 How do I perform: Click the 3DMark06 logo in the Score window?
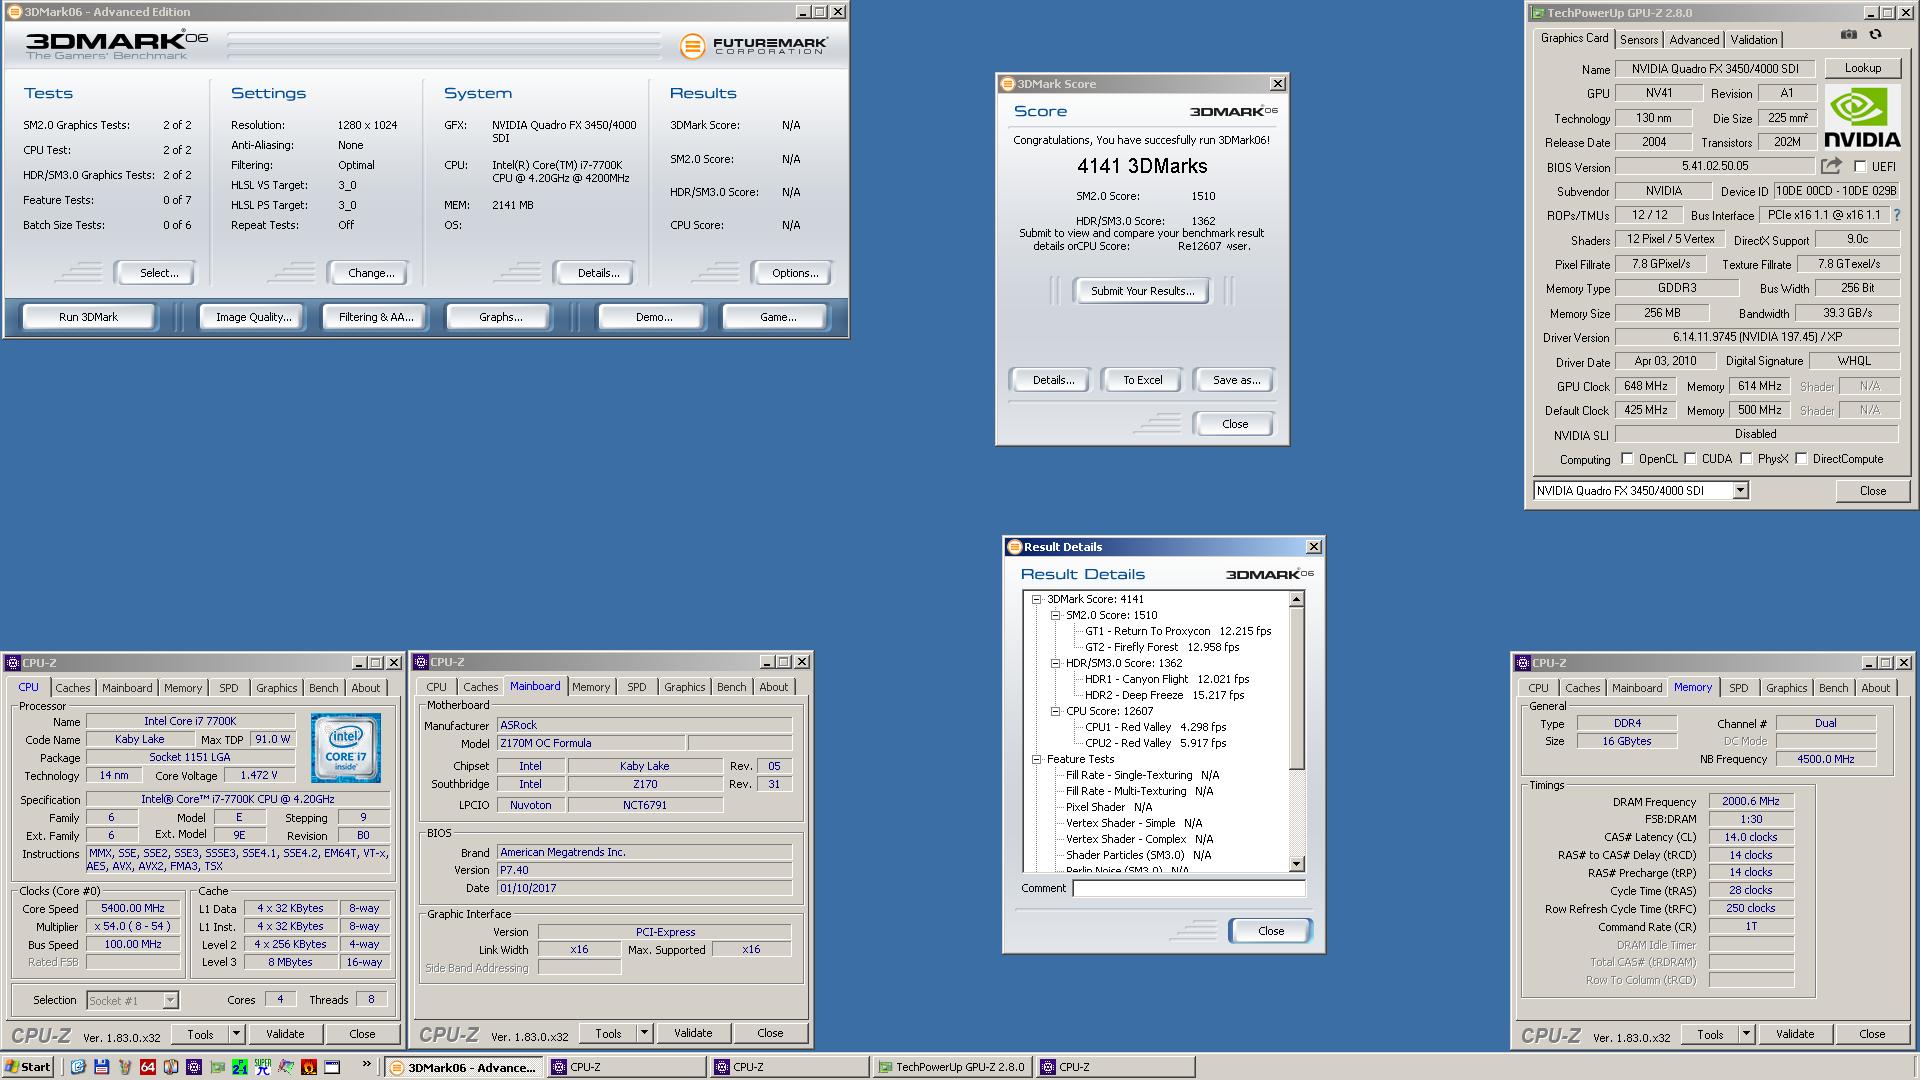click(x=1233, y=111)
